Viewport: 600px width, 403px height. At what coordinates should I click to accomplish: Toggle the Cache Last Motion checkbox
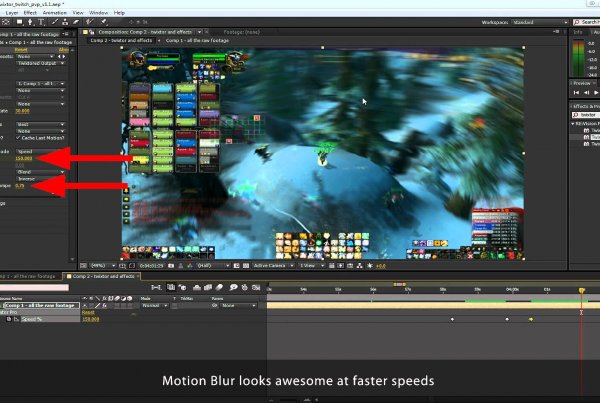coord(18,138)
